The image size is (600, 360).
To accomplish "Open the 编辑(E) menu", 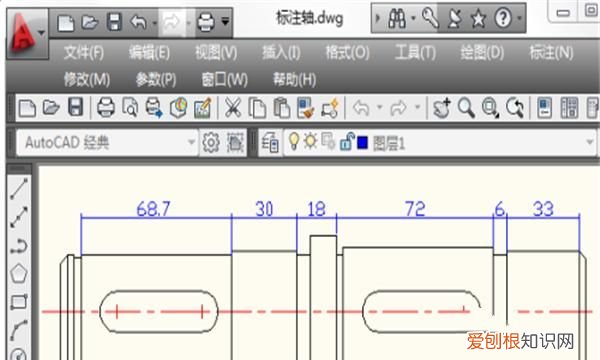I will (x=149, y=52).
